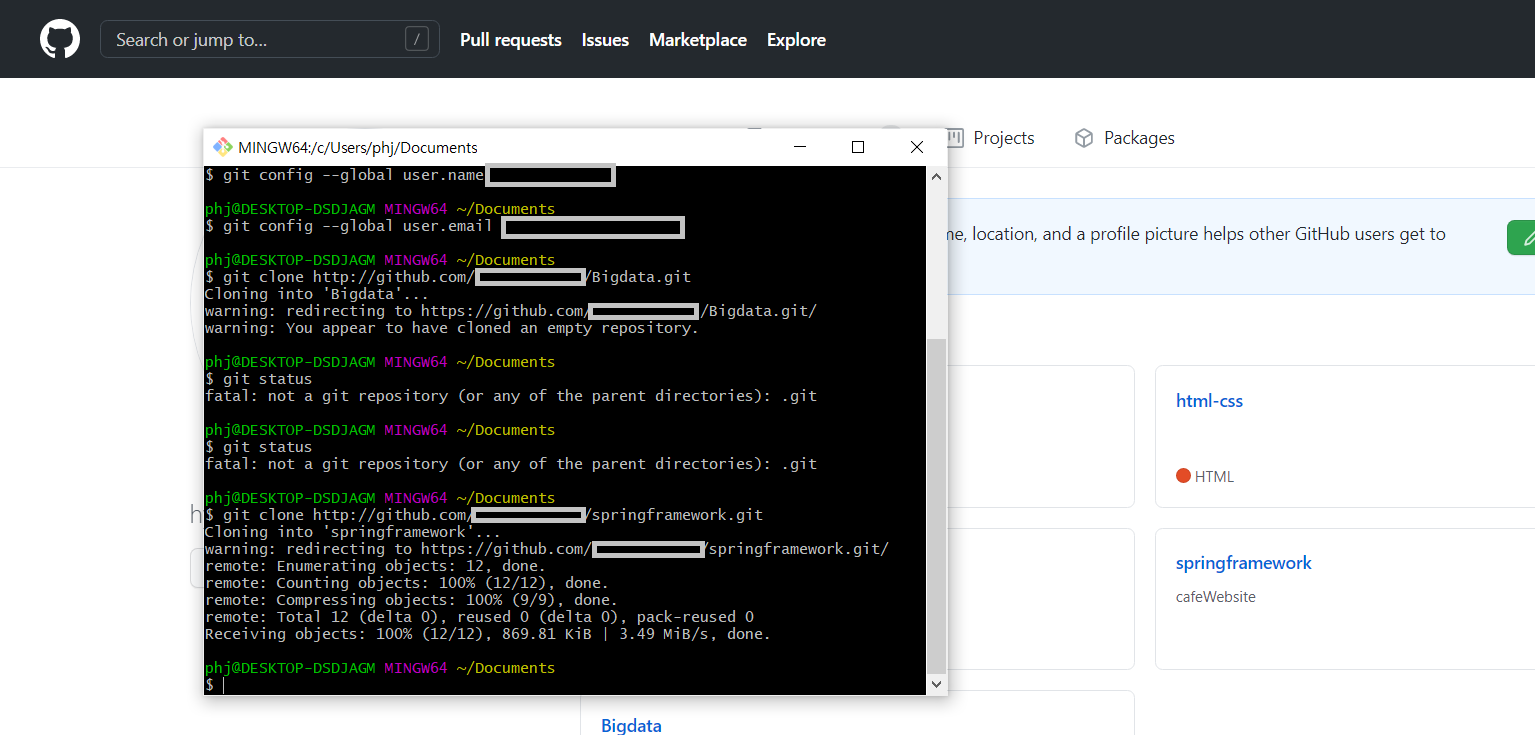1535x735 pixels.
Task: Click the 'Total 12 (delta 0)' line
Action: [479, 617]
